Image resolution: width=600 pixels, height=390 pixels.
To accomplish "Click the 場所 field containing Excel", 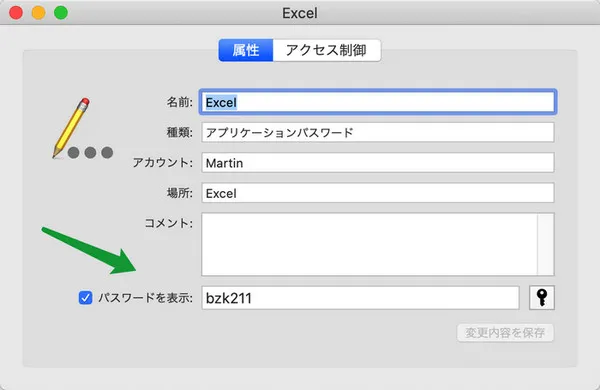I will pos(378,193).
